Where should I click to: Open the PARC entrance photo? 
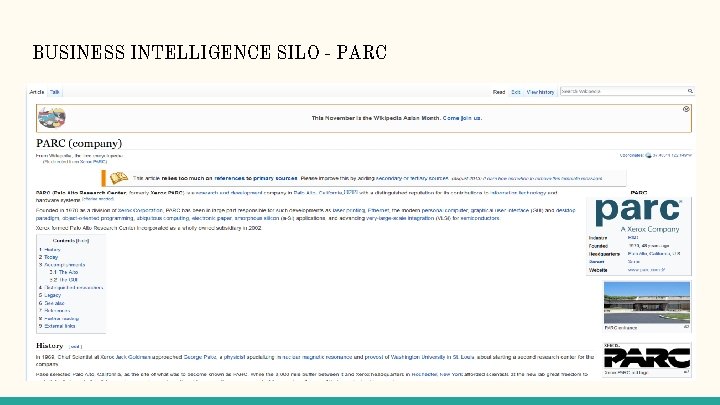click(647, 303)
